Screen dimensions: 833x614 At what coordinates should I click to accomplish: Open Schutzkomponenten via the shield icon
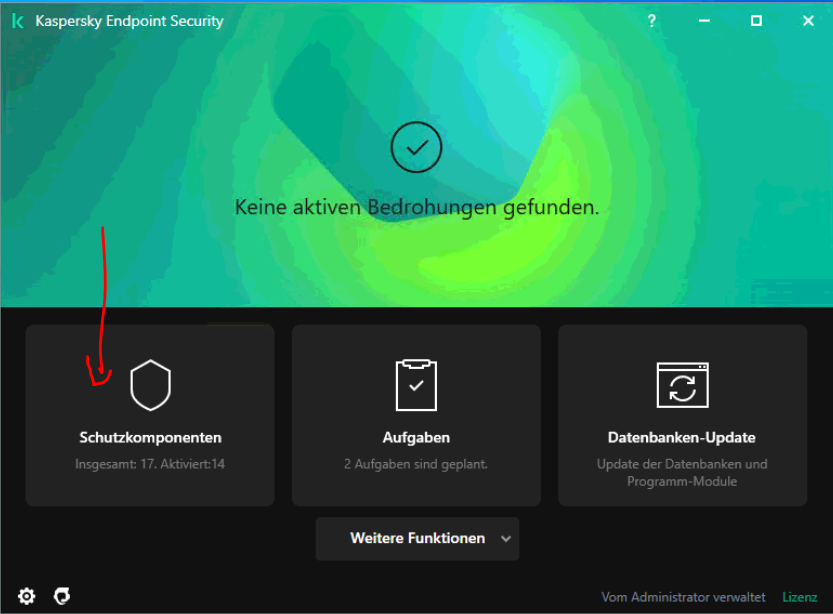pyautogui.click(x=150, y=385)
